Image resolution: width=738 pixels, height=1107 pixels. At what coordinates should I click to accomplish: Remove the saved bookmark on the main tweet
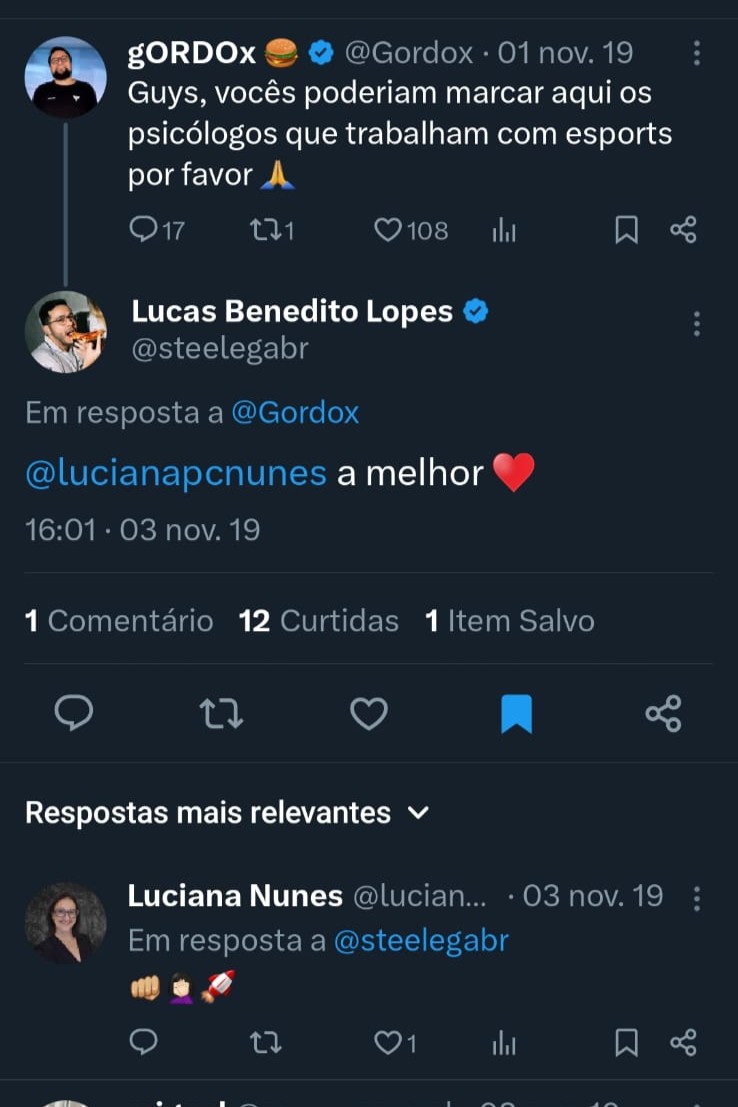(x=516, y=714)
